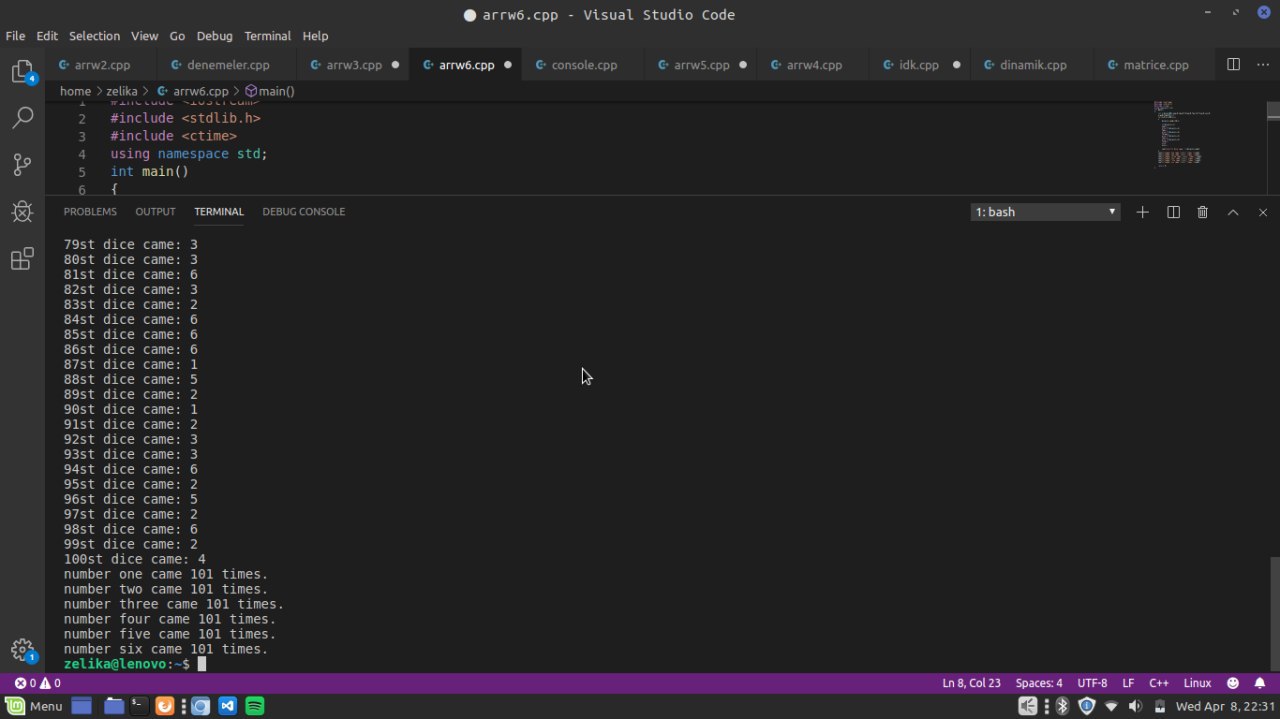The width and height of the screenshot is (1280, 719).
Task: Open the Terminal menu
Action: coord(267,36)
